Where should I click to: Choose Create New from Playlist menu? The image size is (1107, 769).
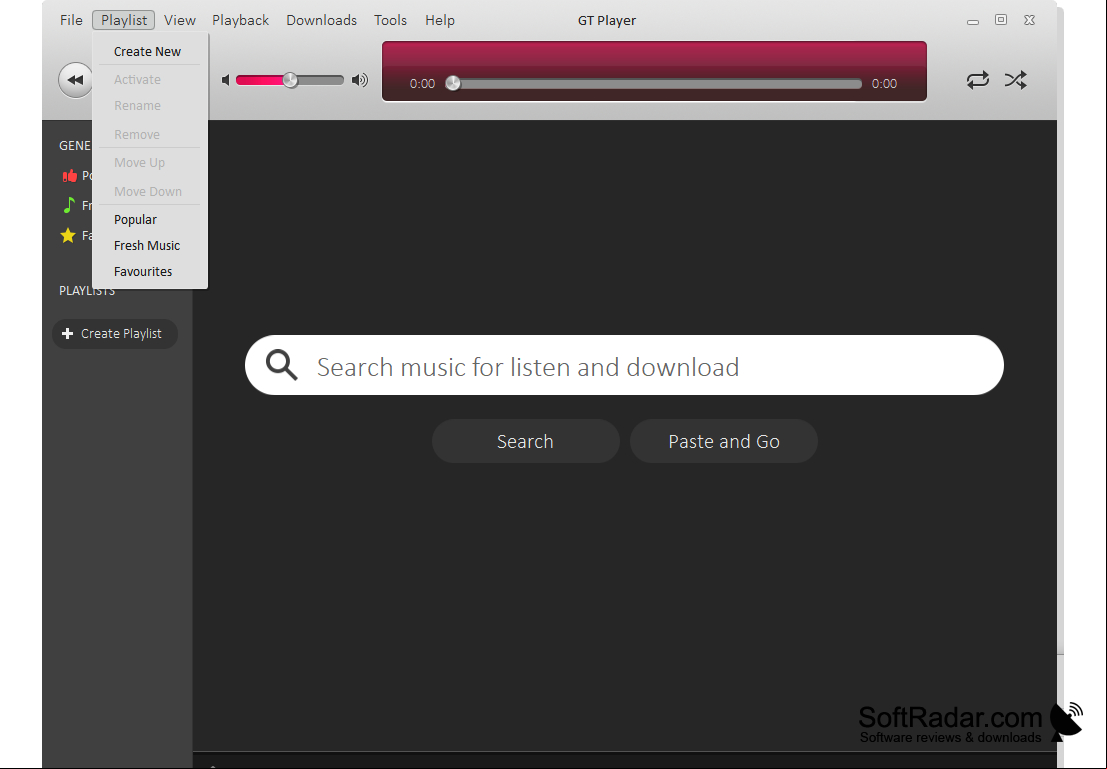[x=150, y=52]
